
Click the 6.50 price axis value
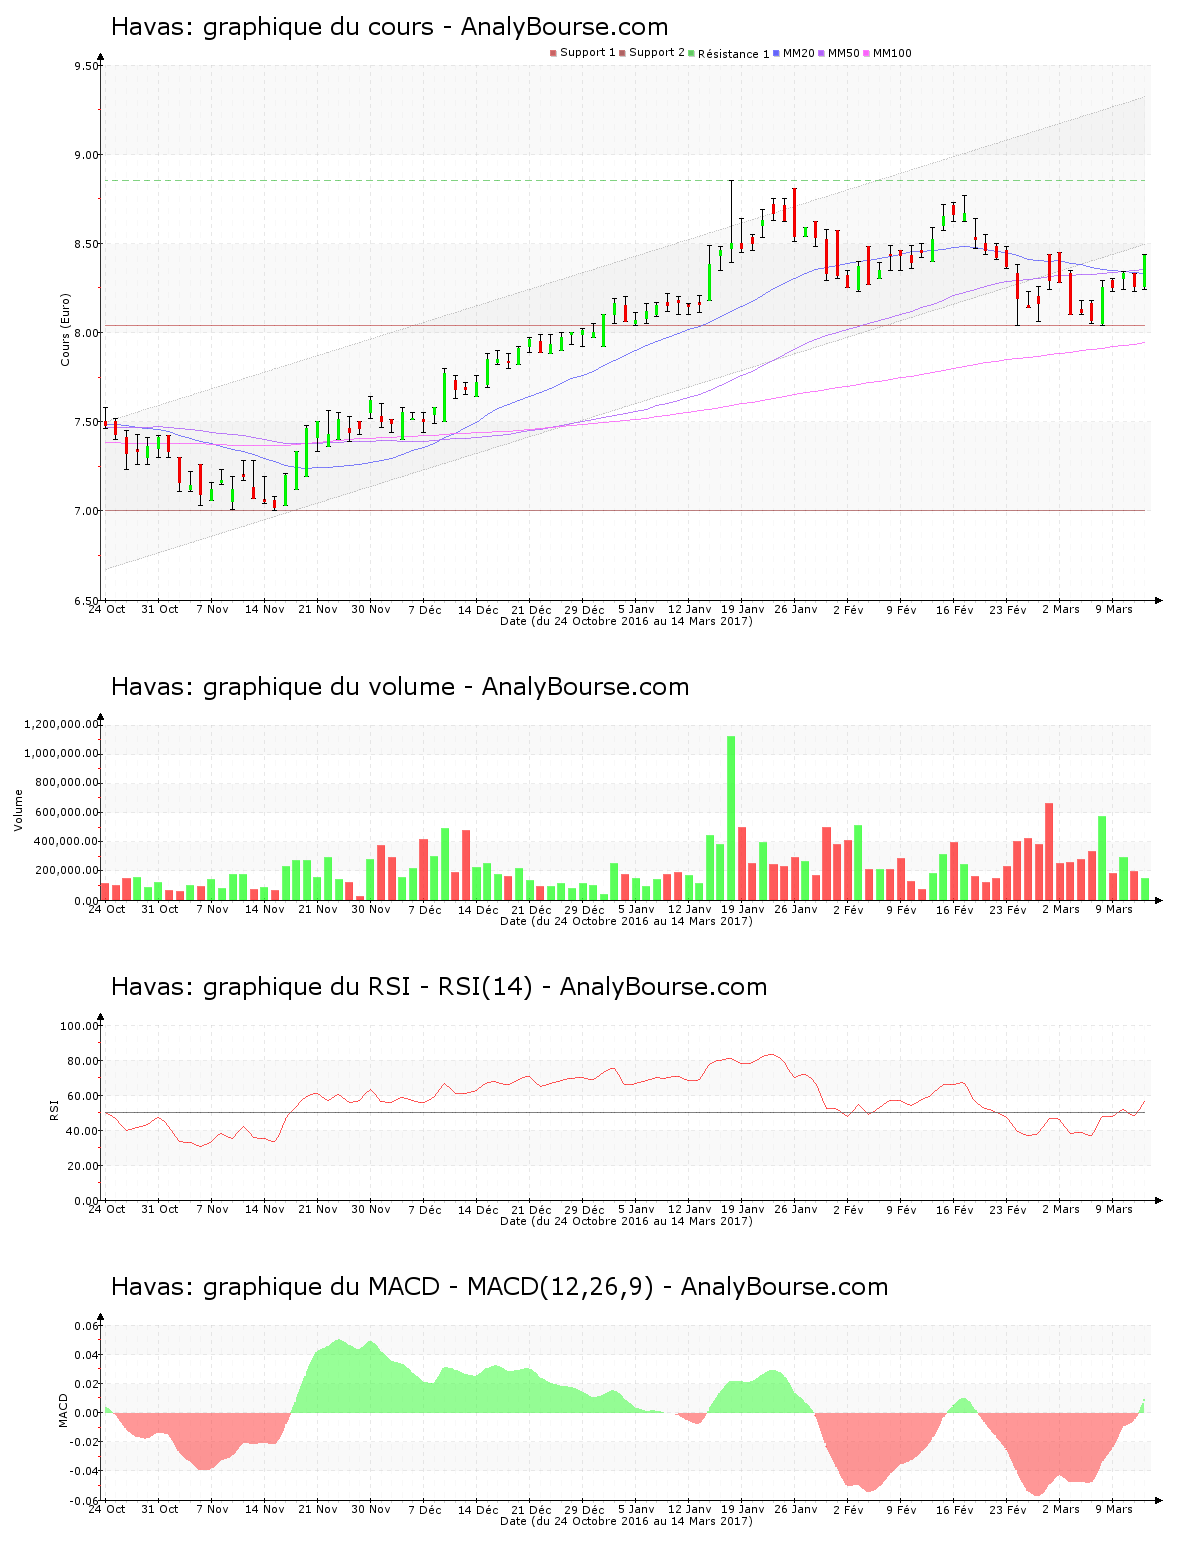click(x=86, y=601)
